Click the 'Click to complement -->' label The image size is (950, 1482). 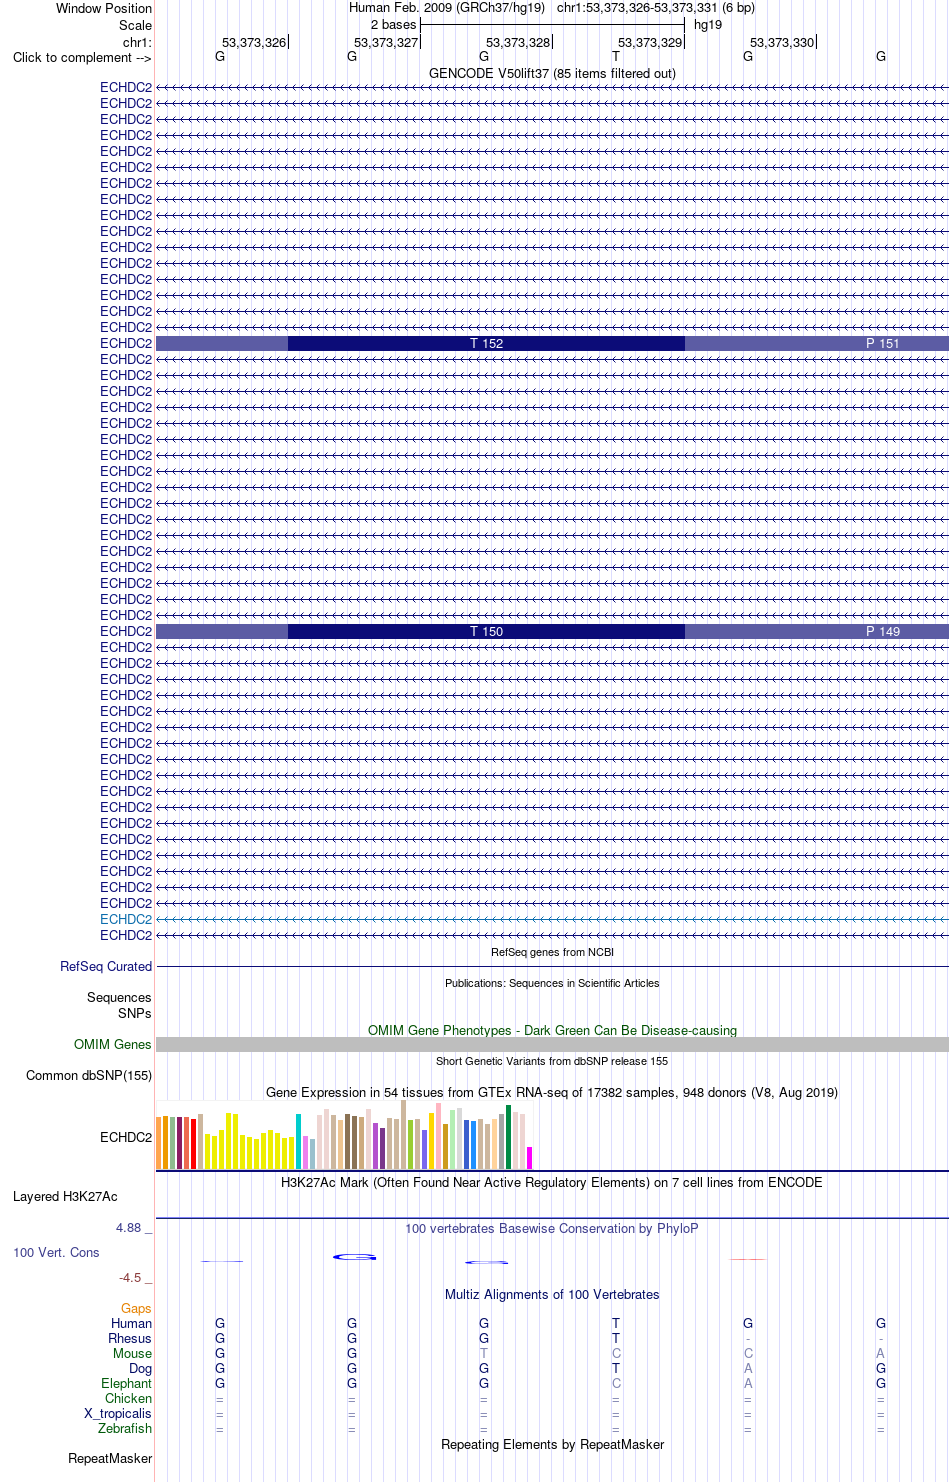tap(82, 57)
